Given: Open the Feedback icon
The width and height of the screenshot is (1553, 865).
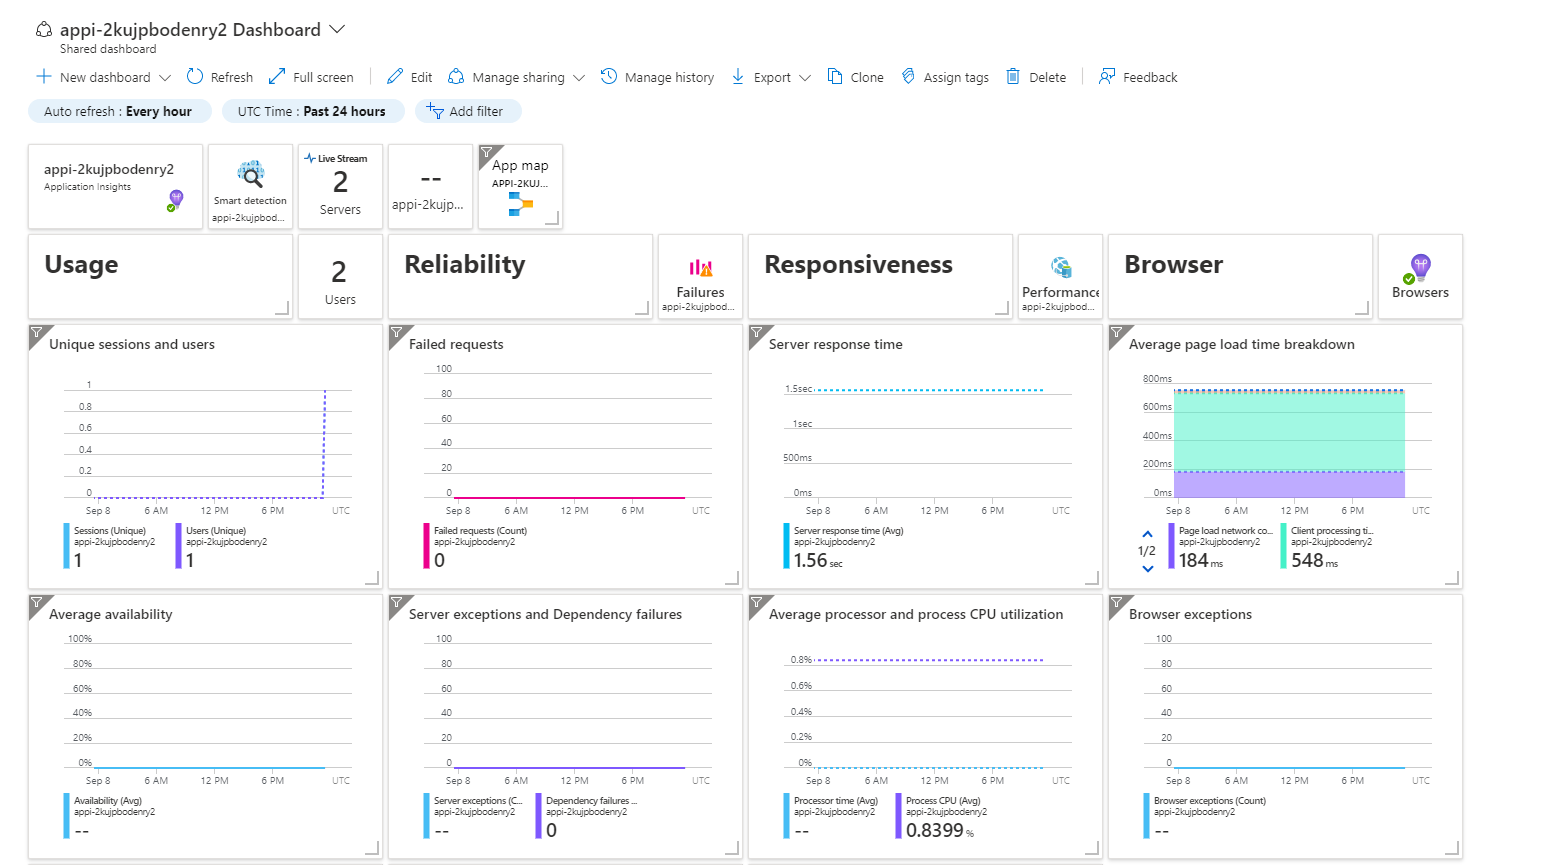Looking at the screenshot, I should pos(1107,77).
